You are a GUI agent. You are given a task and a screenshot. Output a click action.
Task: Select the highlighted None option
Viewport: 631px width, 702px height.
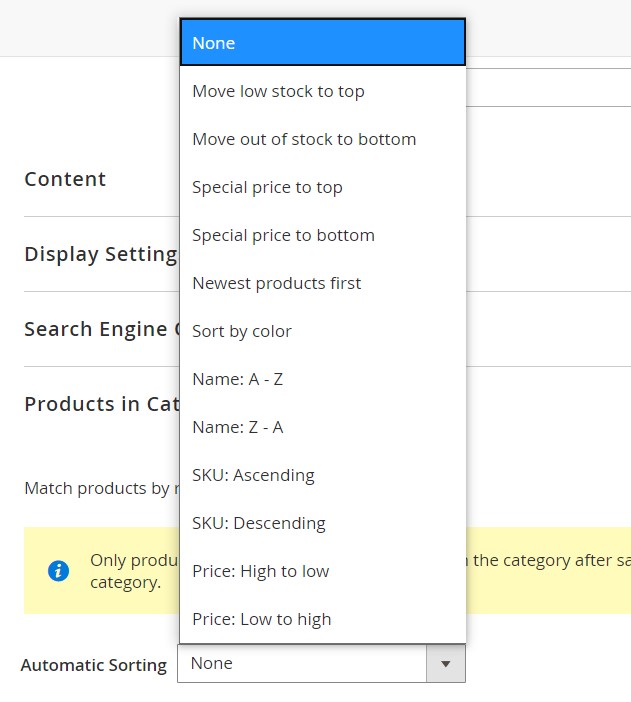tap(322, 43)
